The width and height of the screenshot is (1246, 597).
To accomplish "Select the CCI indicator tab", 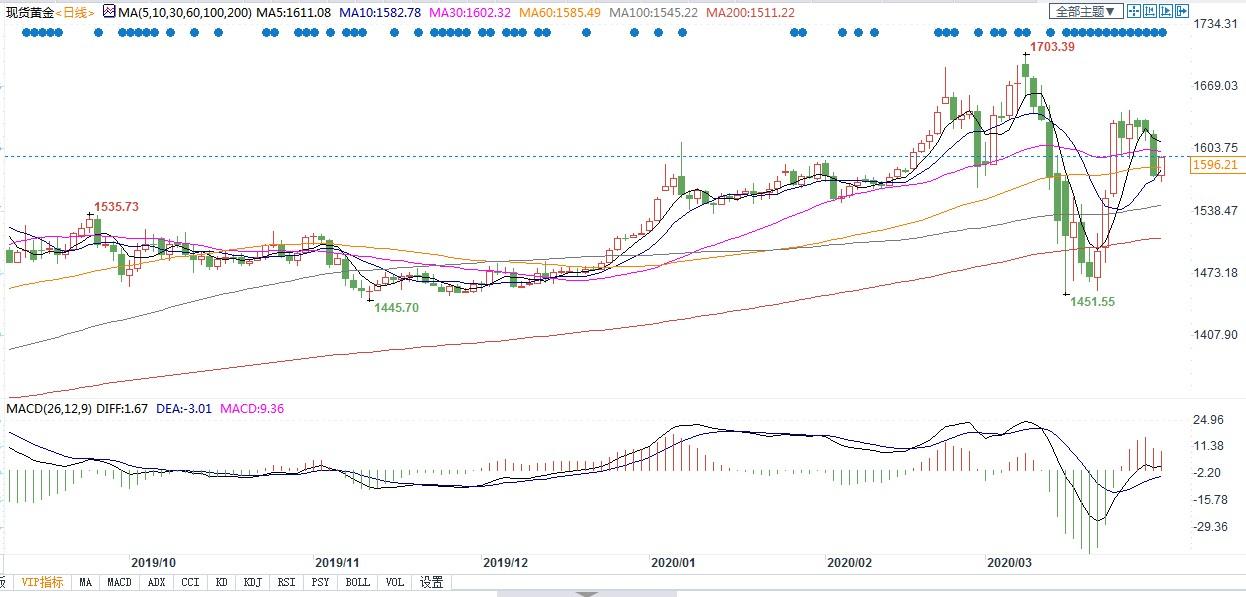I will (x=190, y=582).
